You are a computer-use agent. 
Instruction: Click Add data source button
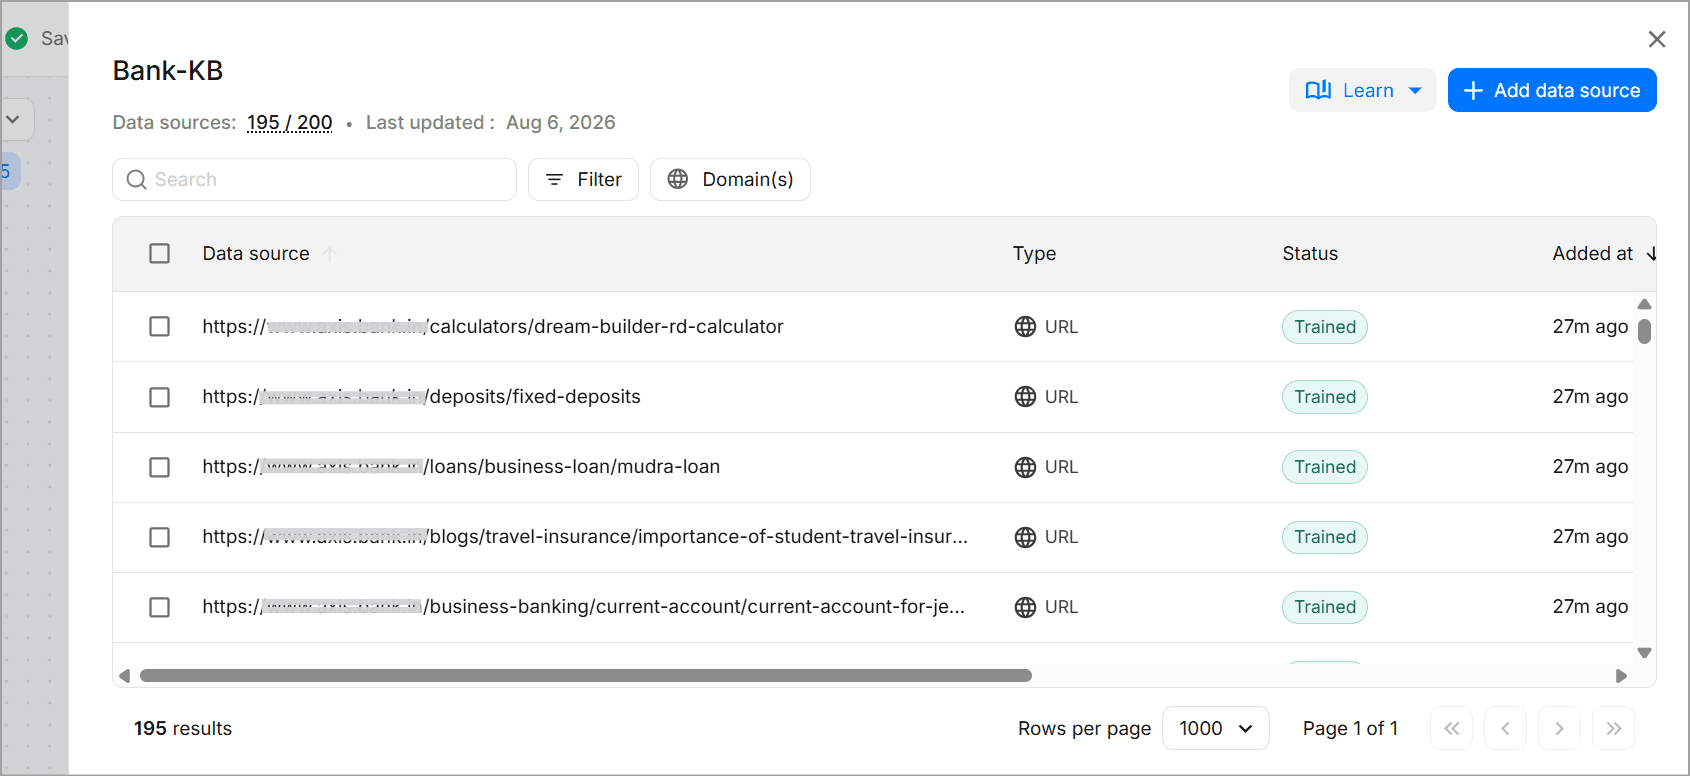[x=1552, y=90]
